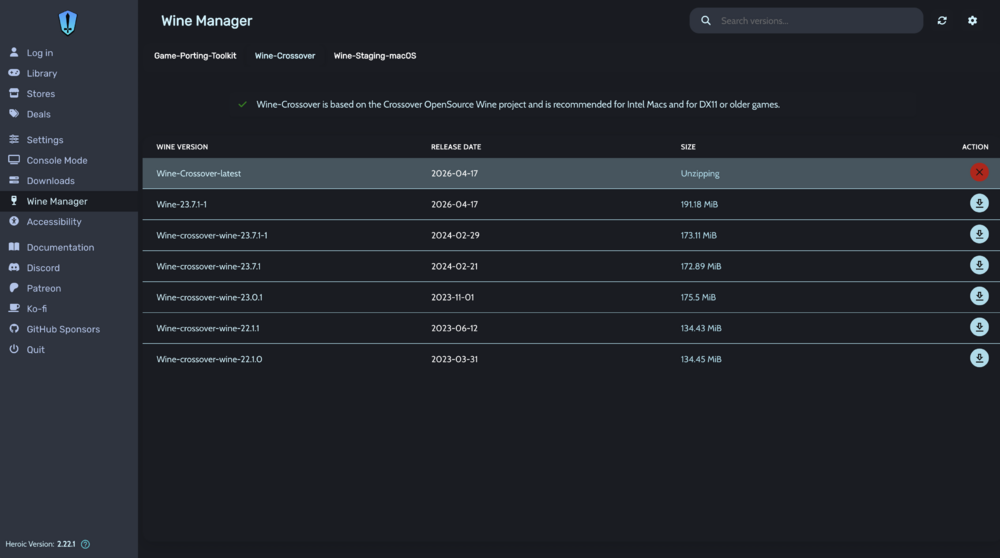Screen dimensions: 1000x558
Task: Click the SIZE column header
Action: [688, 147]
